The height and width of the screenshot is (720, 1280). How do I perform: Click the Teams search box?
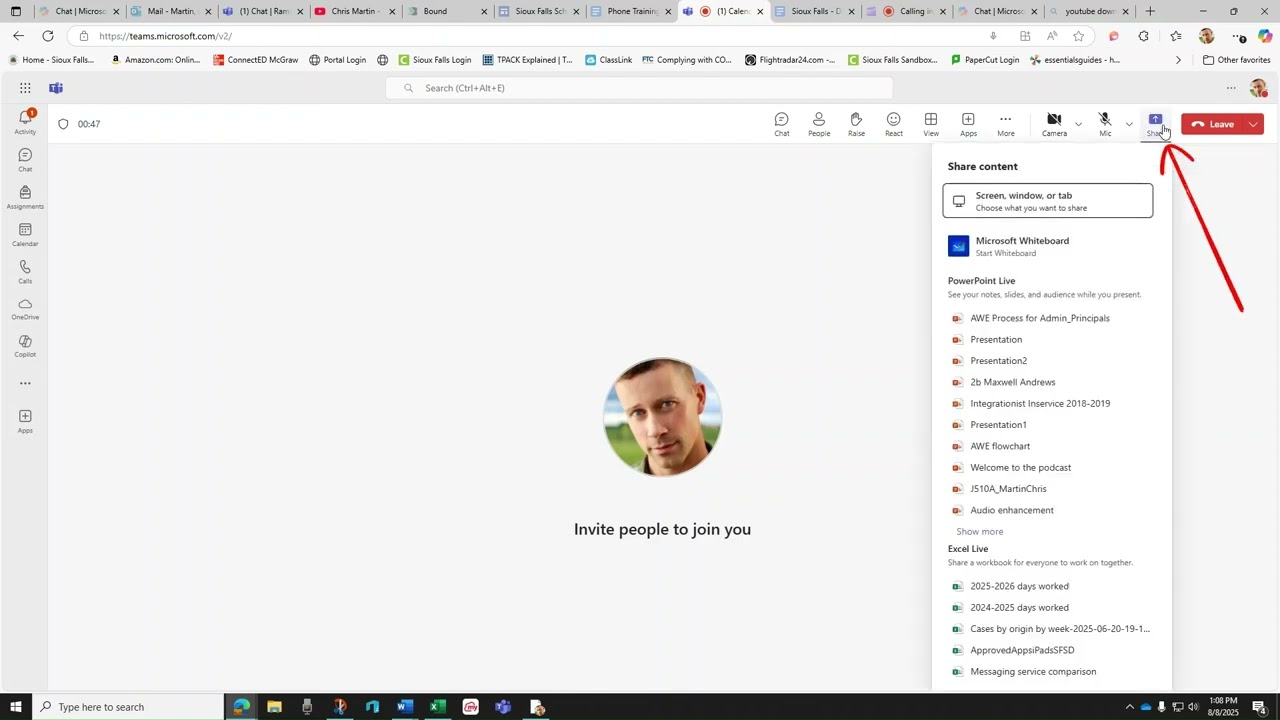coord(640,88)
